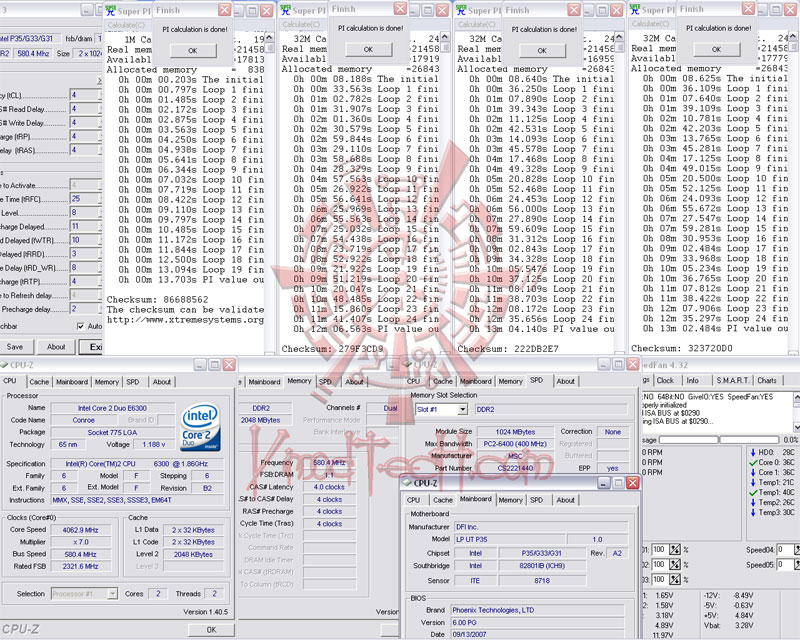Click the About button in MemSet

click(56, 347)
